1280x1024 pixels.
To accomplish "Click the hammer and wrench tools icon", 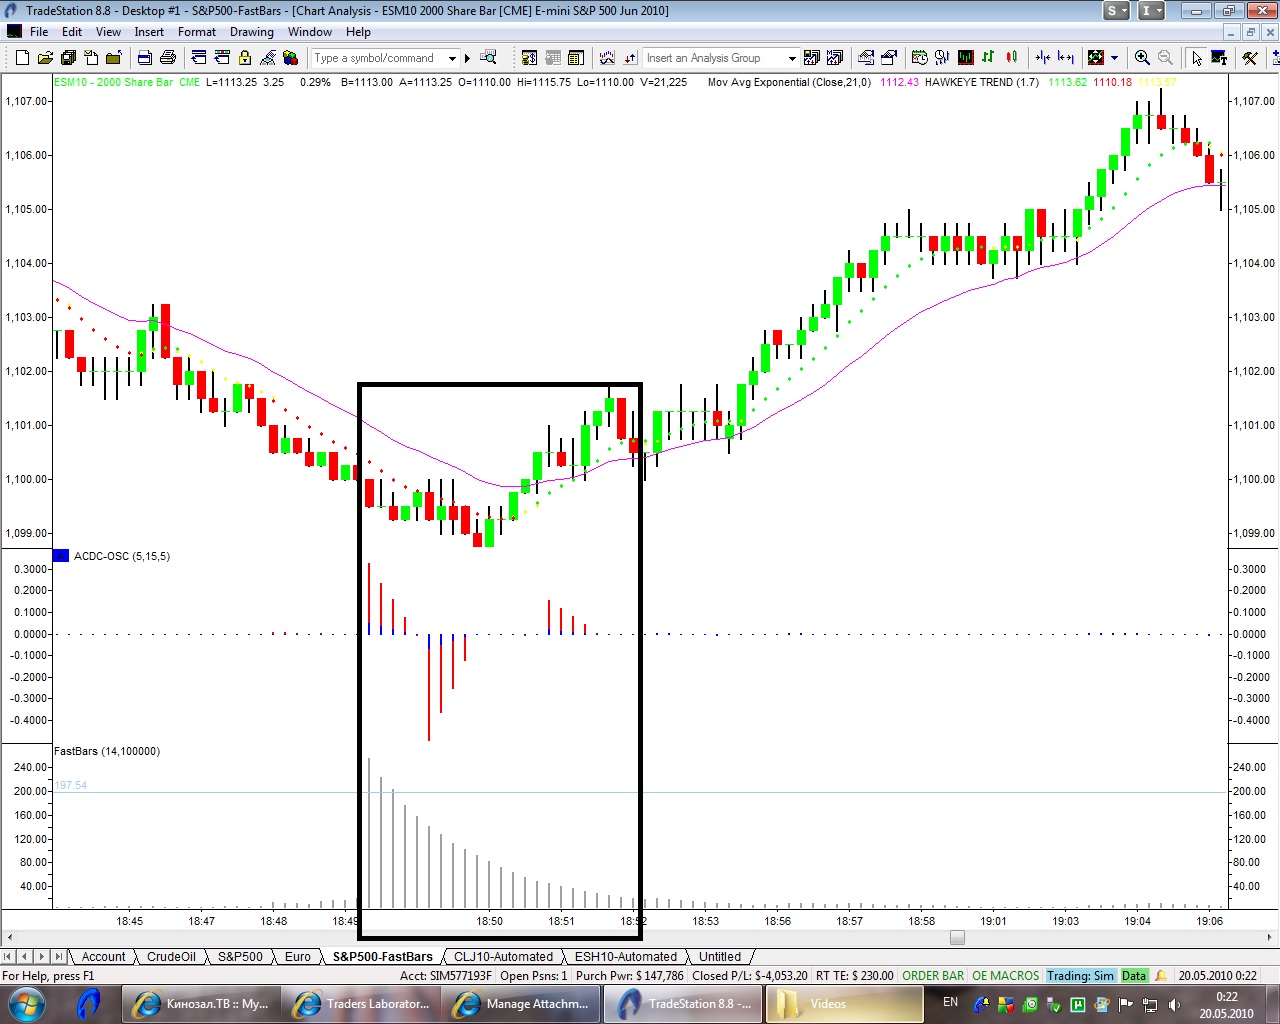I will [x=1250, y=57].
